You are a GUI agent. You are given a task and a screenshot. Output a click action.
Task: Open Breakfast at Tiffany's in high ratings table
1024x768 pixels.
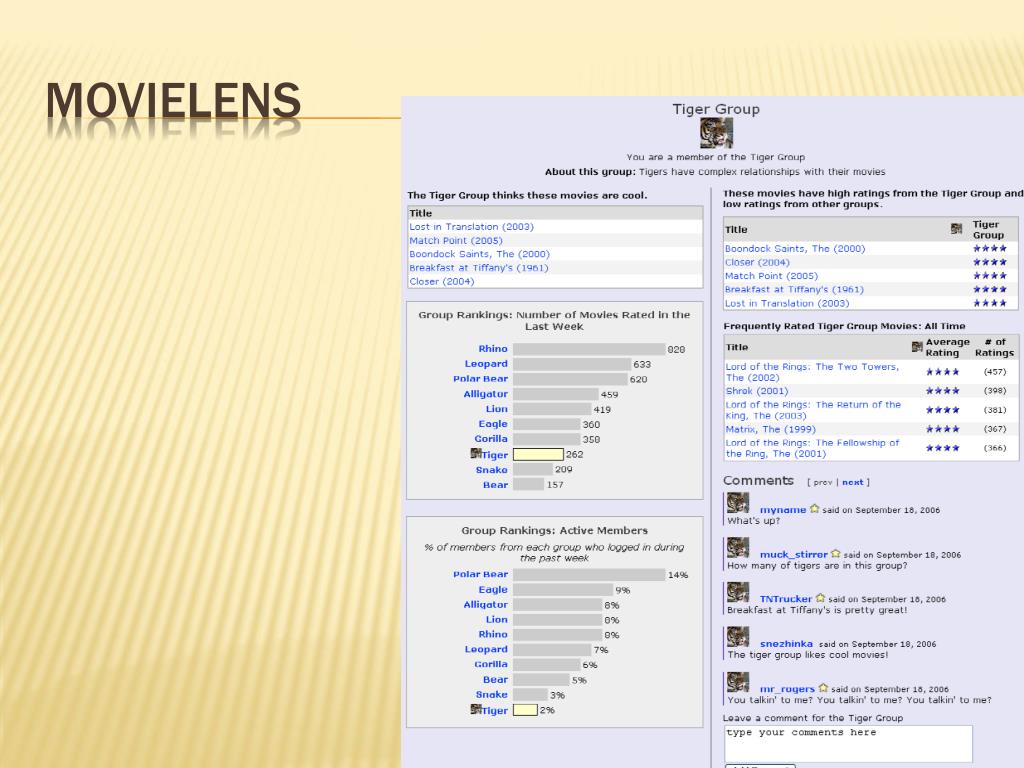pos(794,289)
